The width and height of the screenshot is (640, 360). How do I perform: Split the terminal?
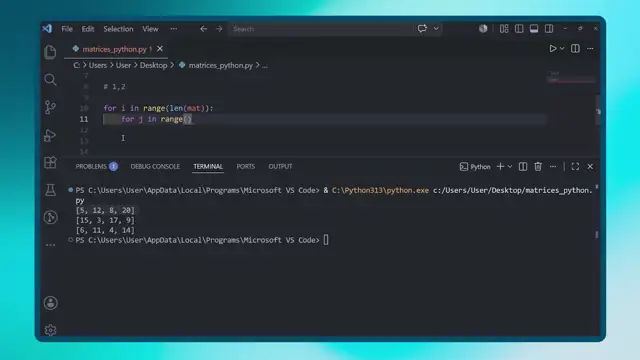523,167
